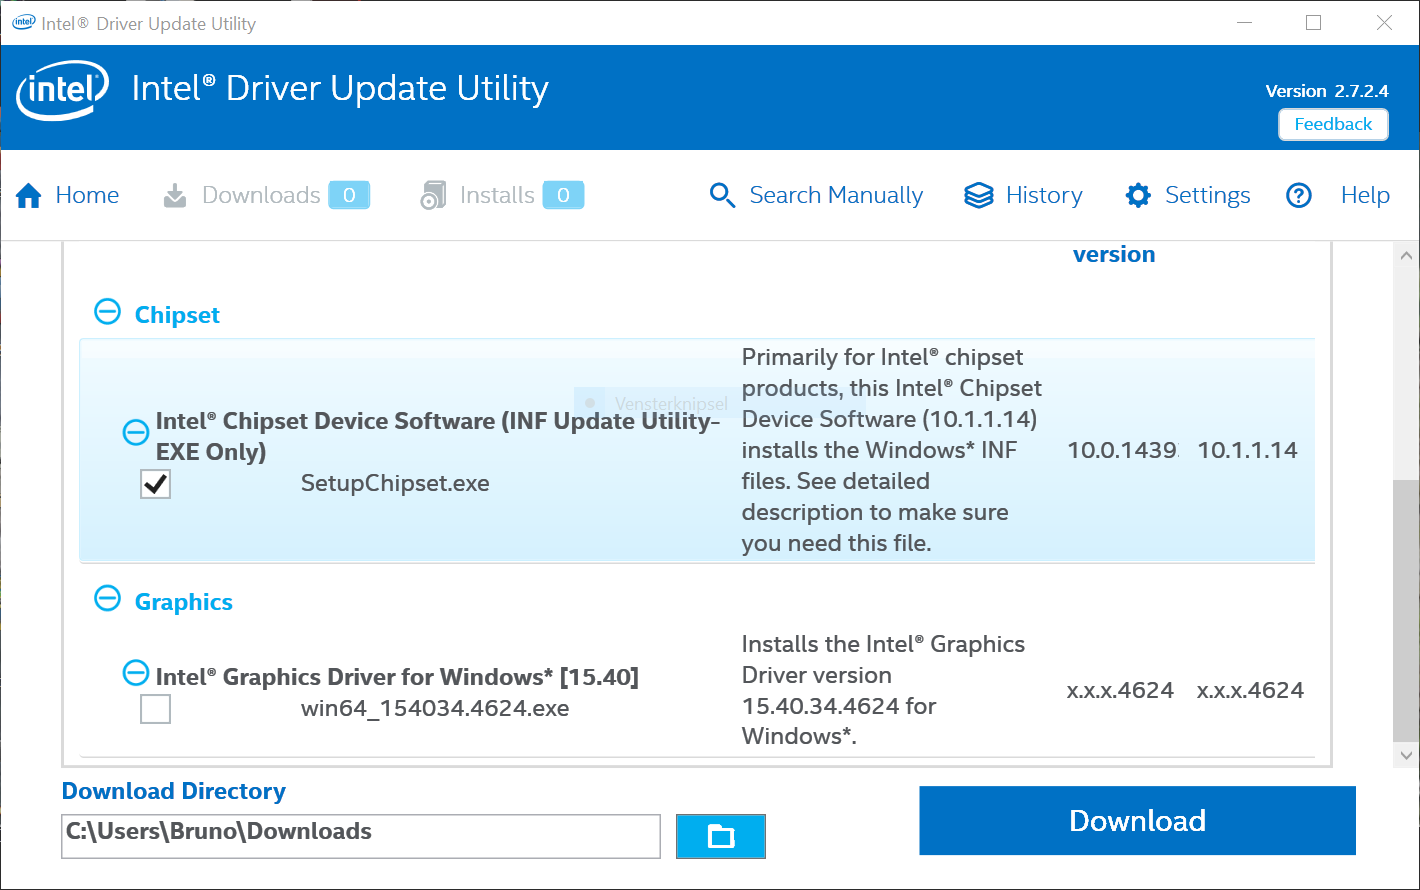
Task: Collapse the Graphics category
Action: click(x=107, y=599)
